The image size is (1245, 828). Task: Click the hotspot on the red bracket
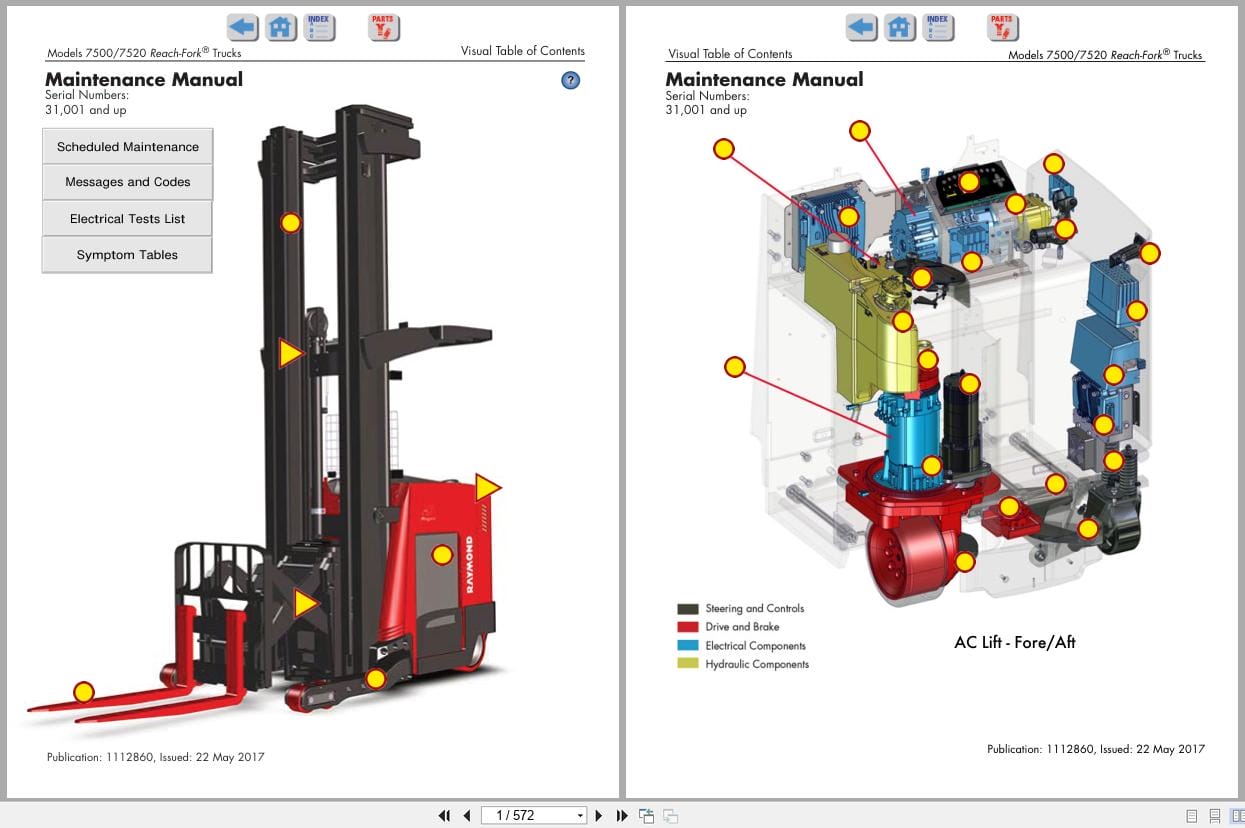[1009, 507]
